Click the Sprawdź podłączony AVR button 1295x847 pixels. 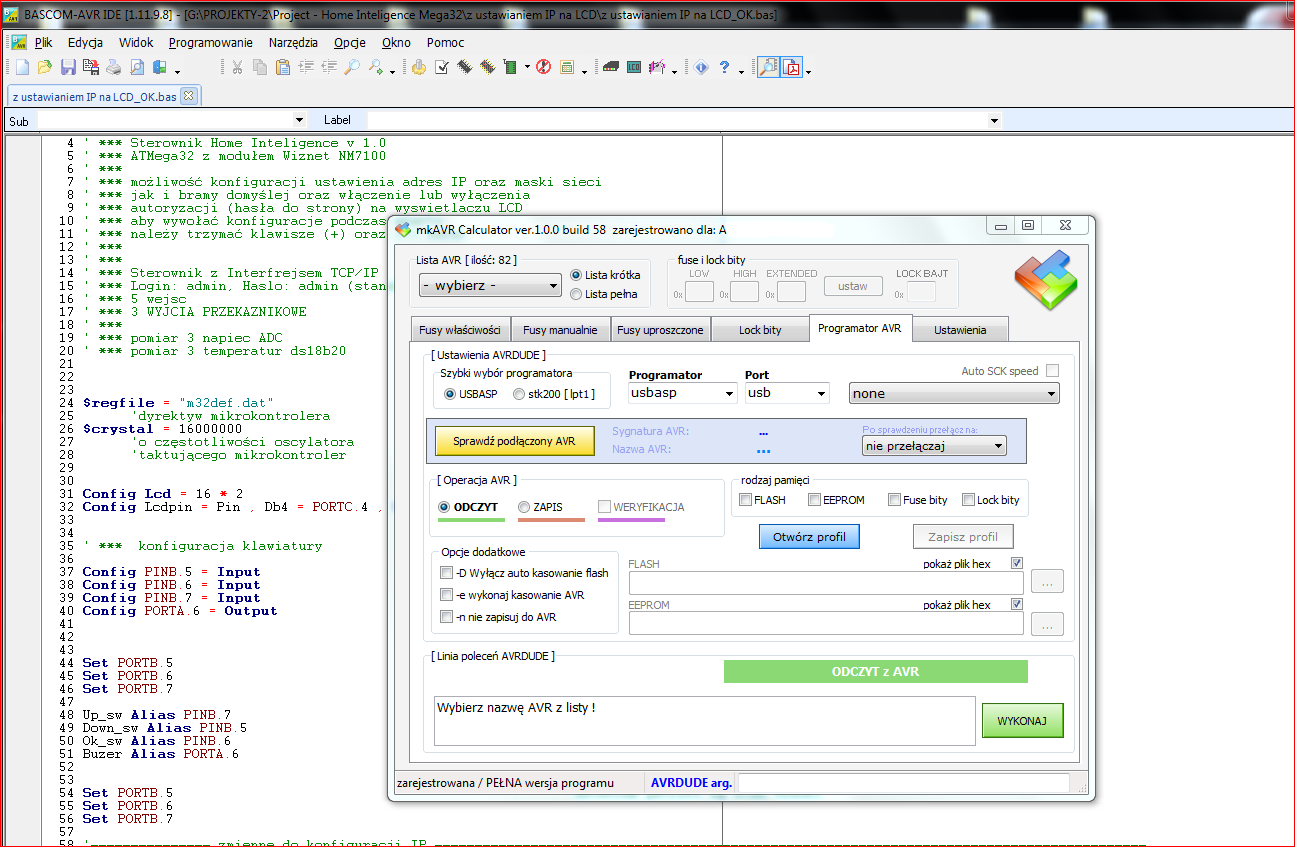pyautogui.click(x=514, y=441)
